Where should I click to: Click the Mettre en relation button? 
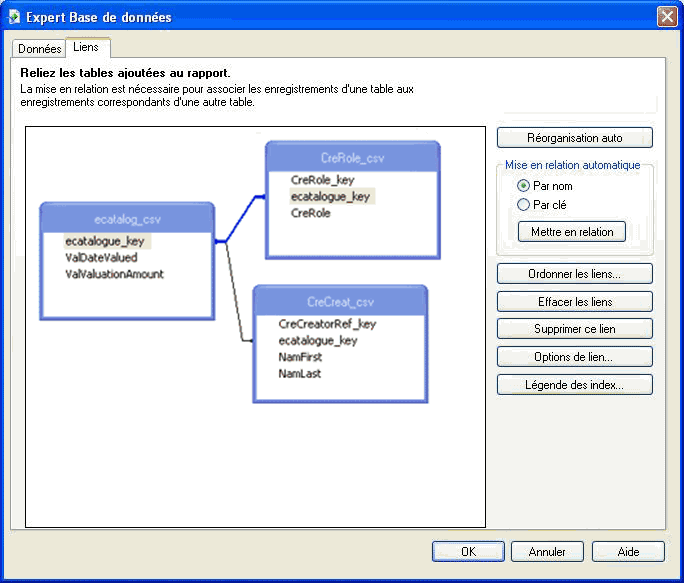(x=572, y=231)
